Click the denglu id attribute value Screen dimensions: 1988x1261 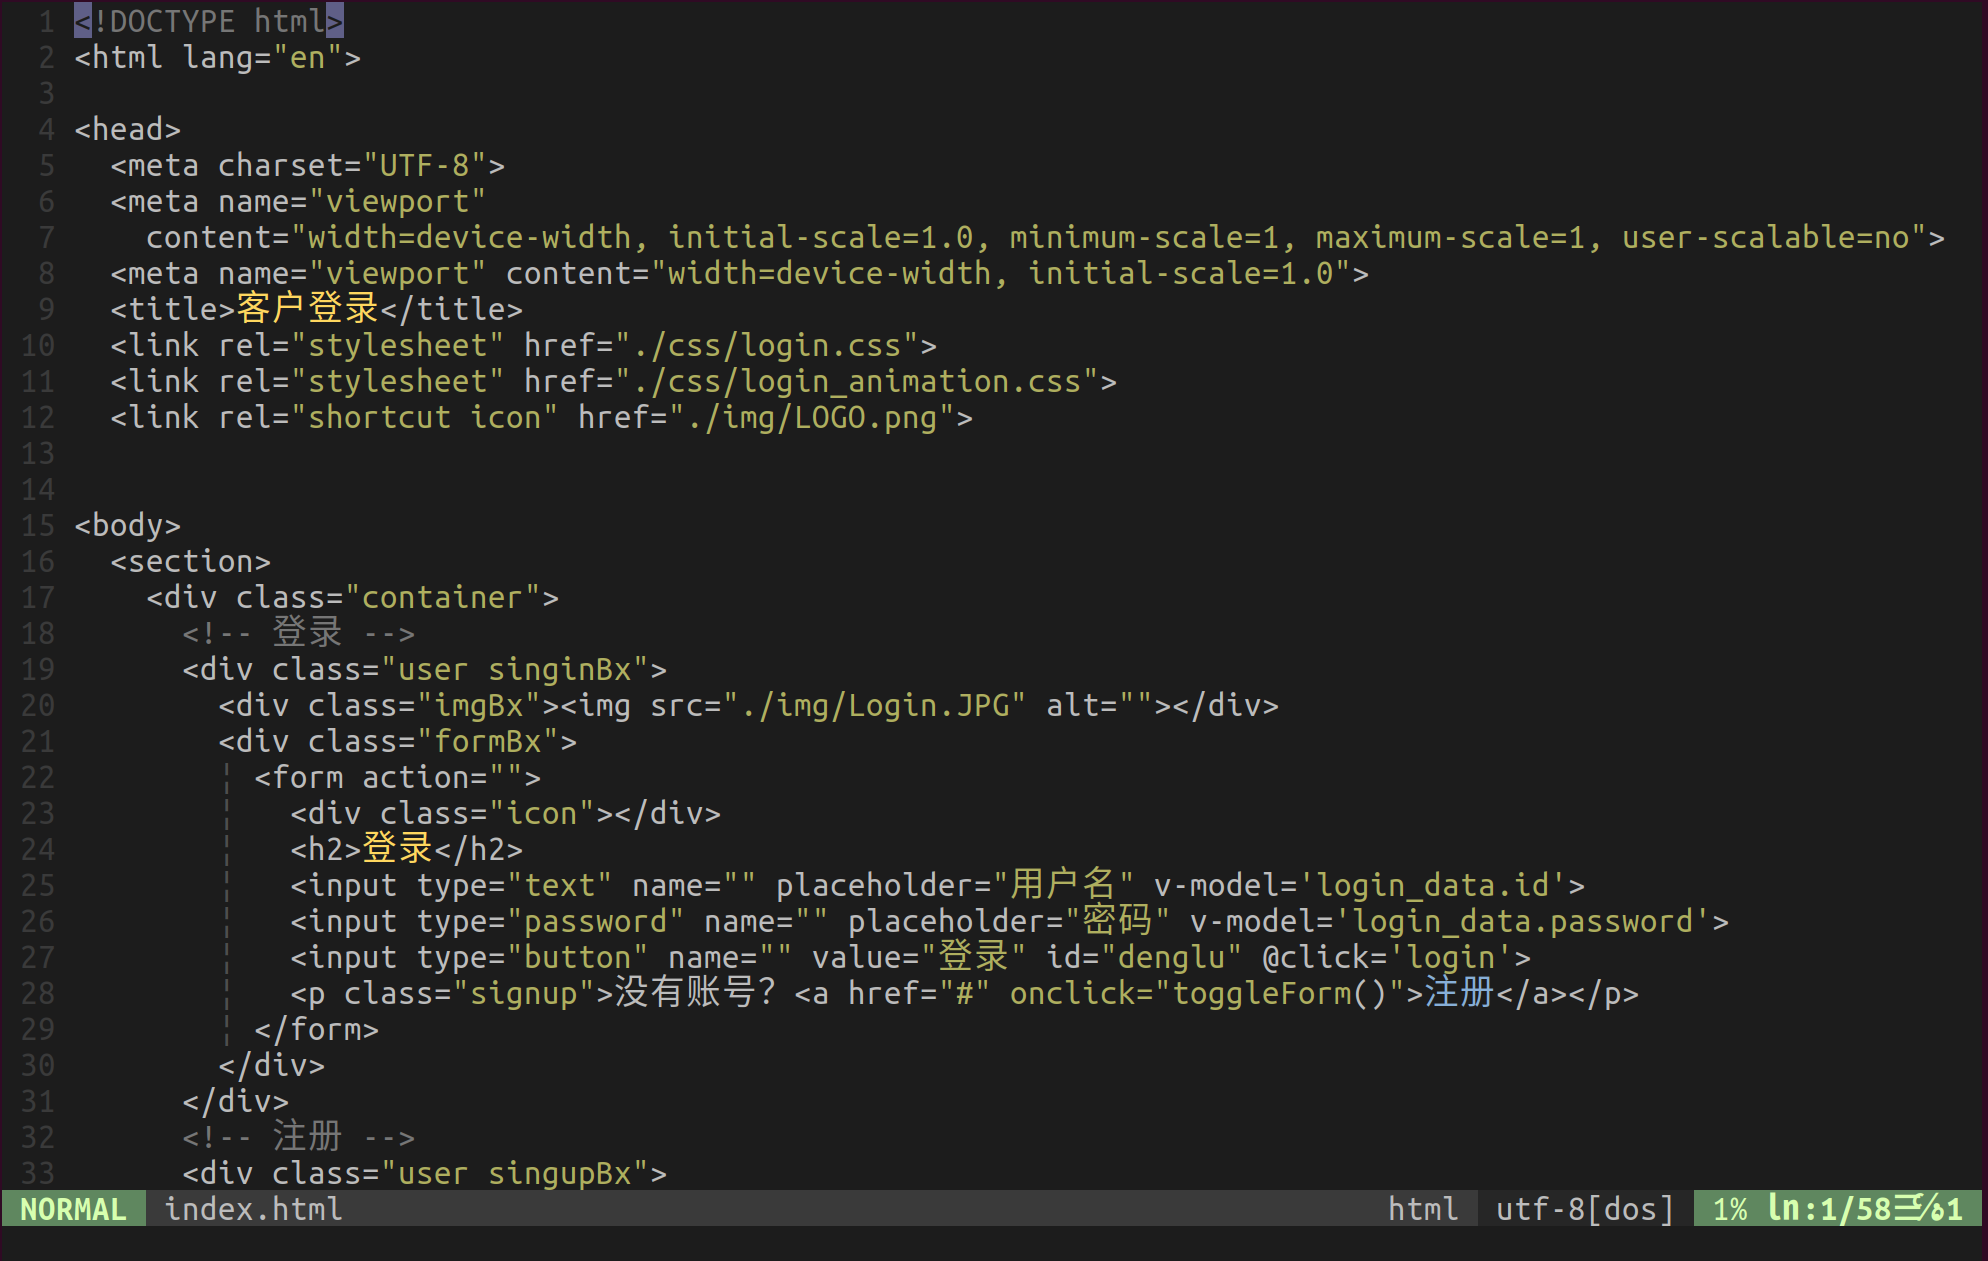click(x=1170, y=957)
